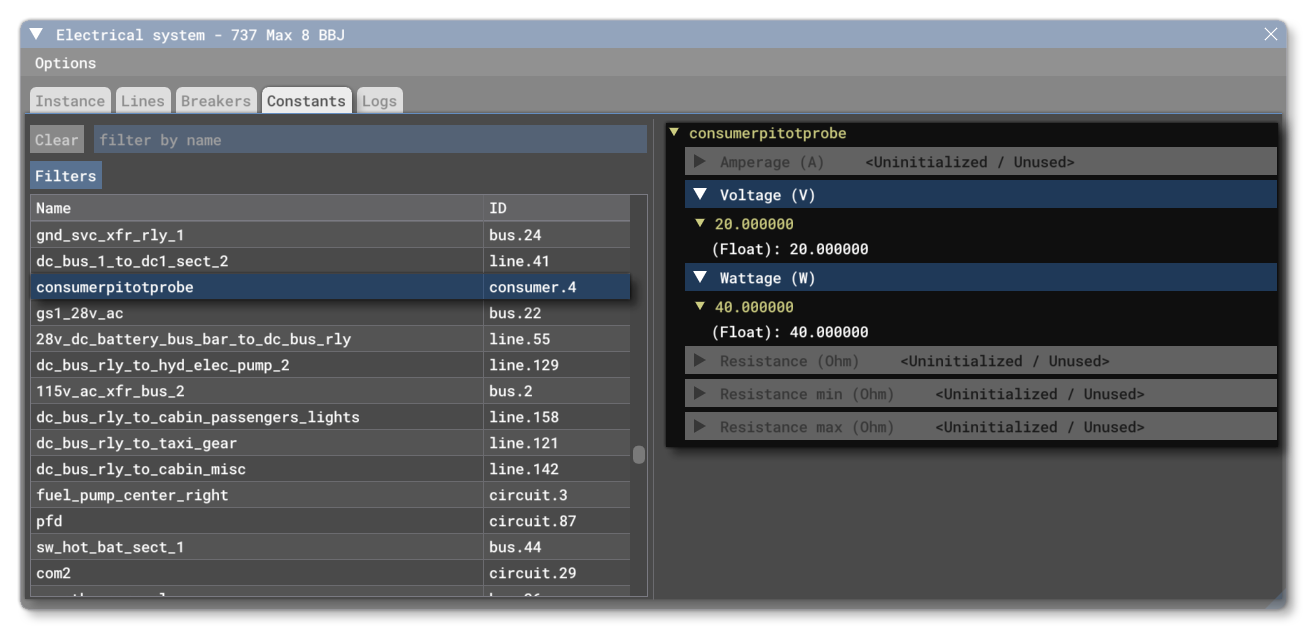Screen dimensions: 1307x630
Task: Switch to the Logs tab
Action: point(378,100)
